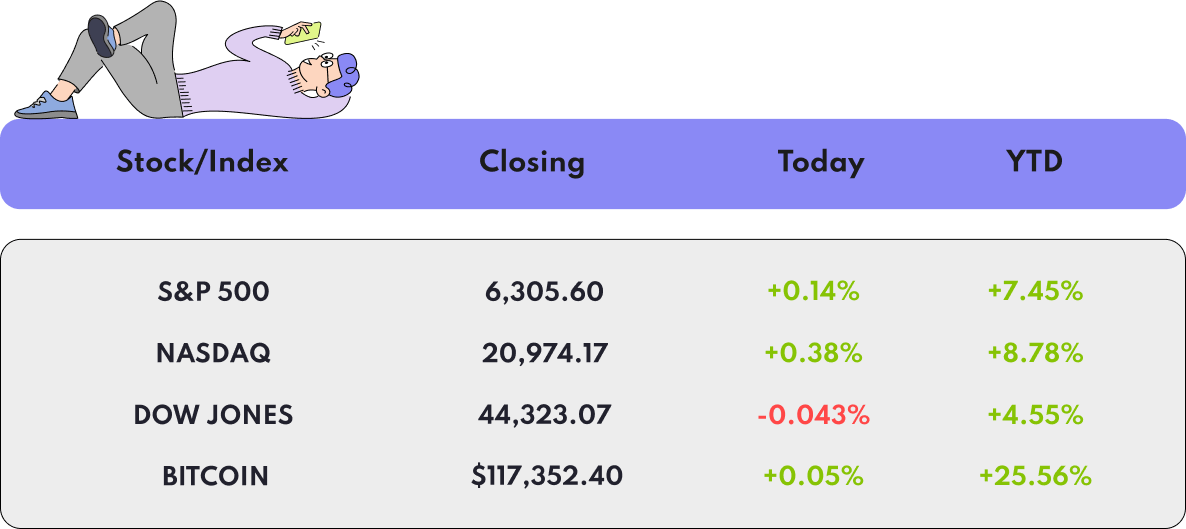The height and width of the screenshot is (529, 1186).
Task: Click the green phone in the illustration
Action: click(303, 33)
